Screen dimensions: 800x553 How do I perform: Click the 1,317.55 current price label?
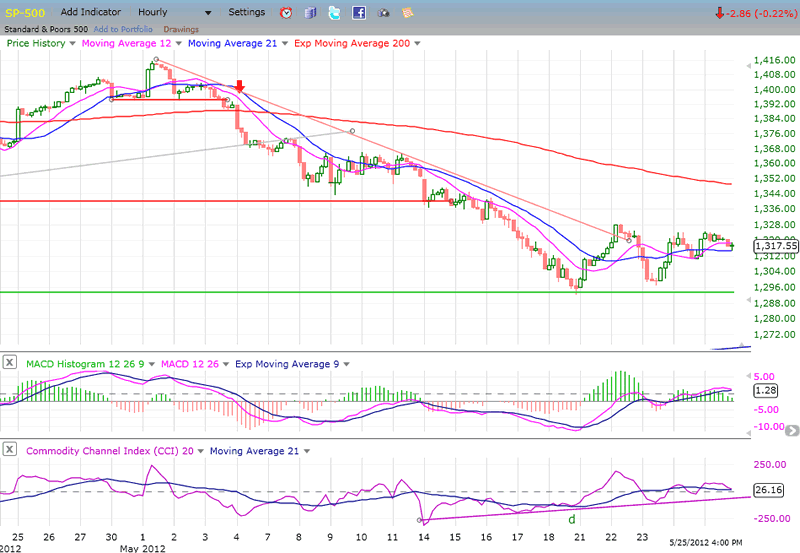(x=775, y=245)
